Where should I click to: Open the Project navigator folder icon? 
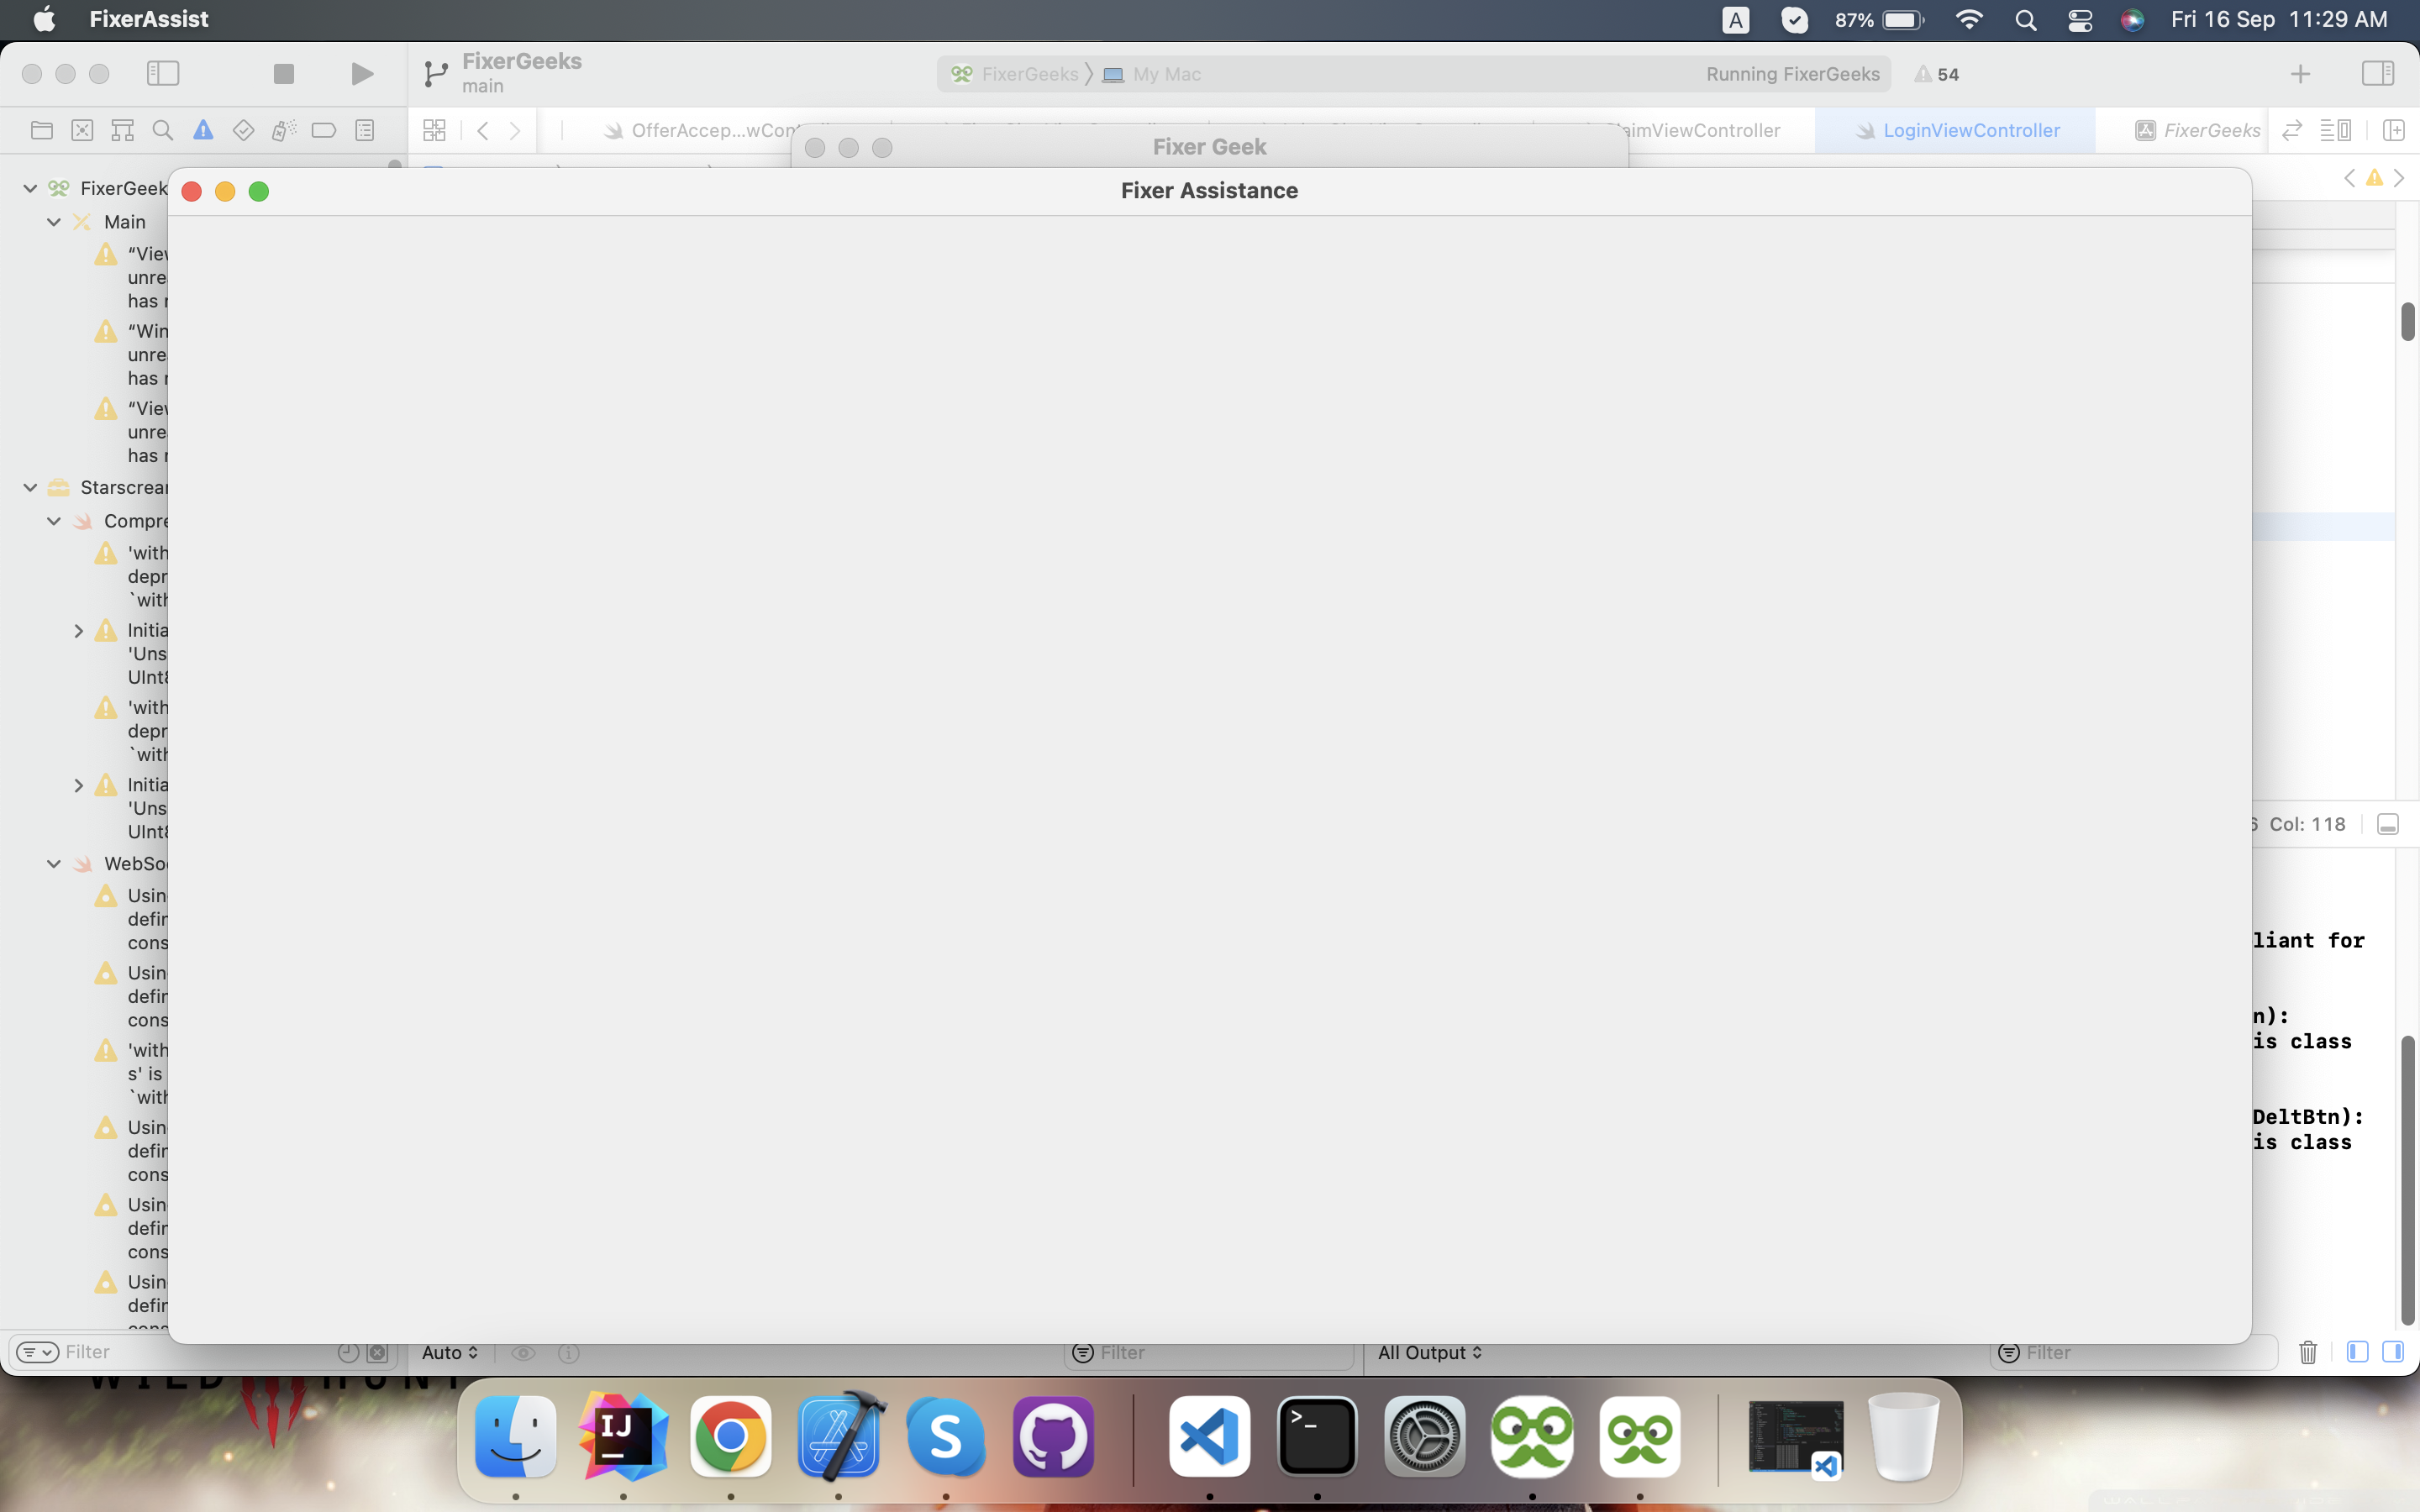43,130
